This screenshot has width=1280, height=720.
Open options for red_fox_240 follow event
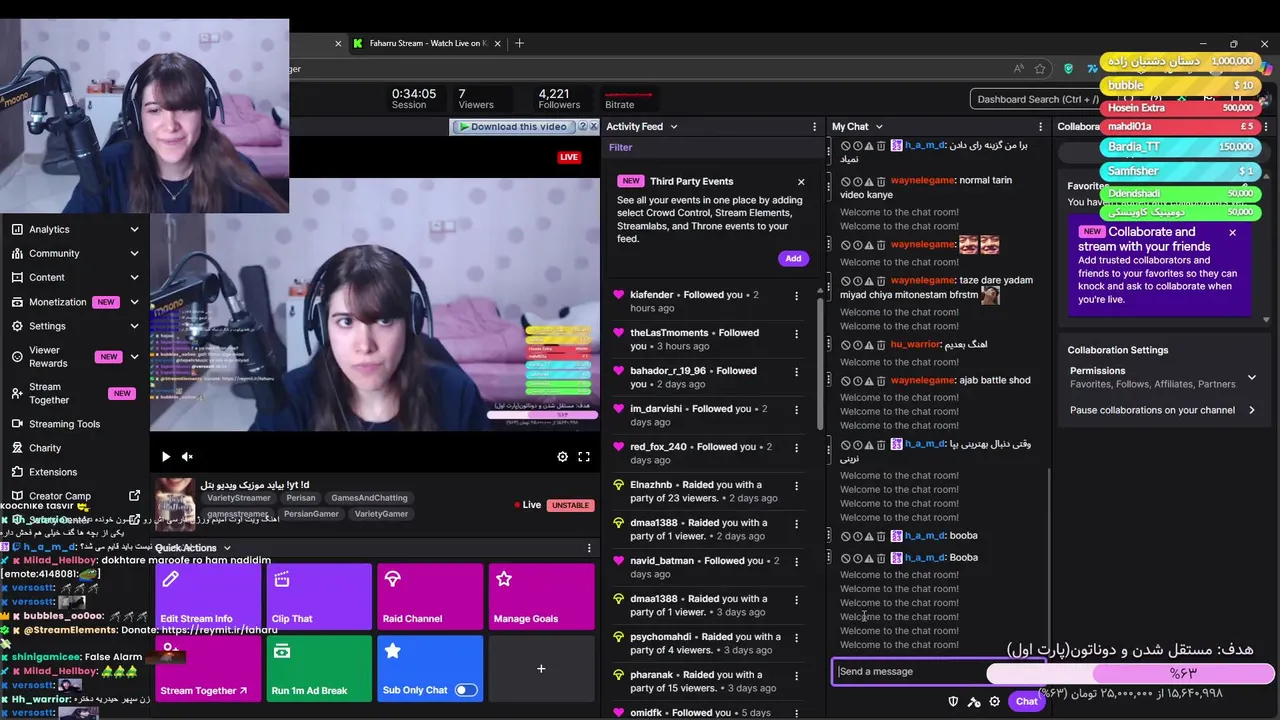coord(797,448)
